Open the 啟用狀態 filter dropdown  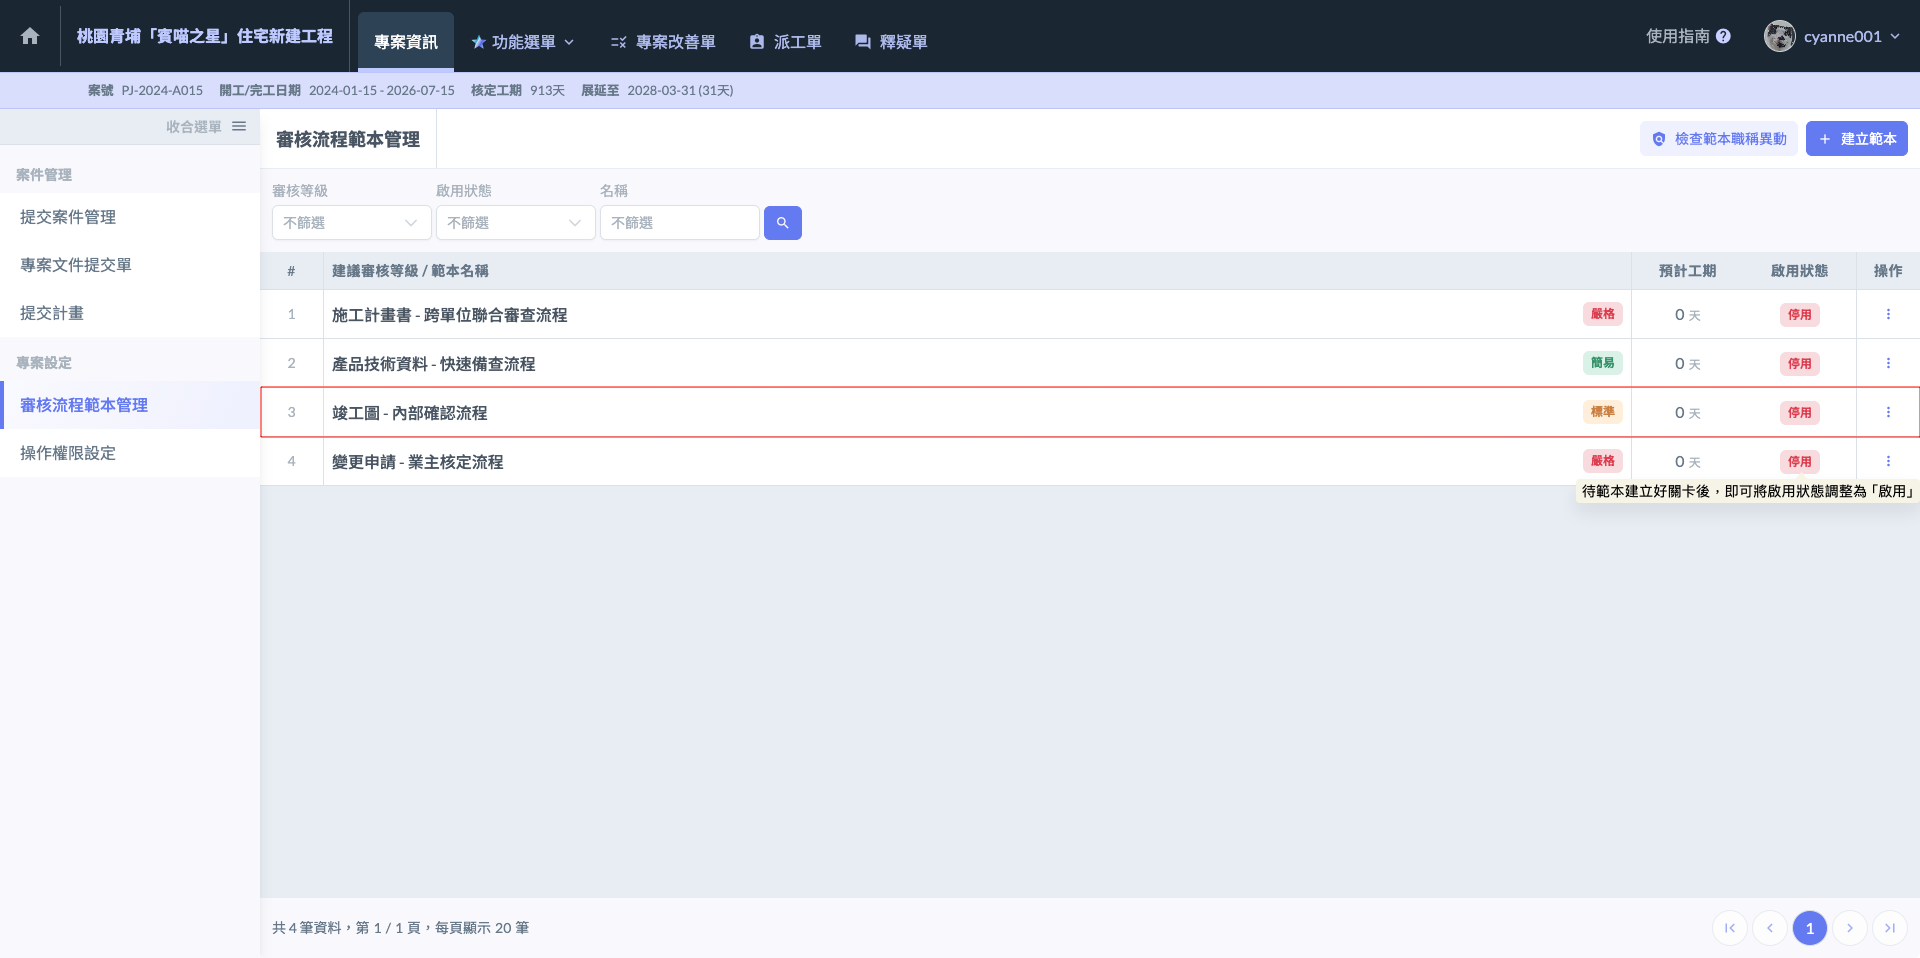click(x=516, y=223)
